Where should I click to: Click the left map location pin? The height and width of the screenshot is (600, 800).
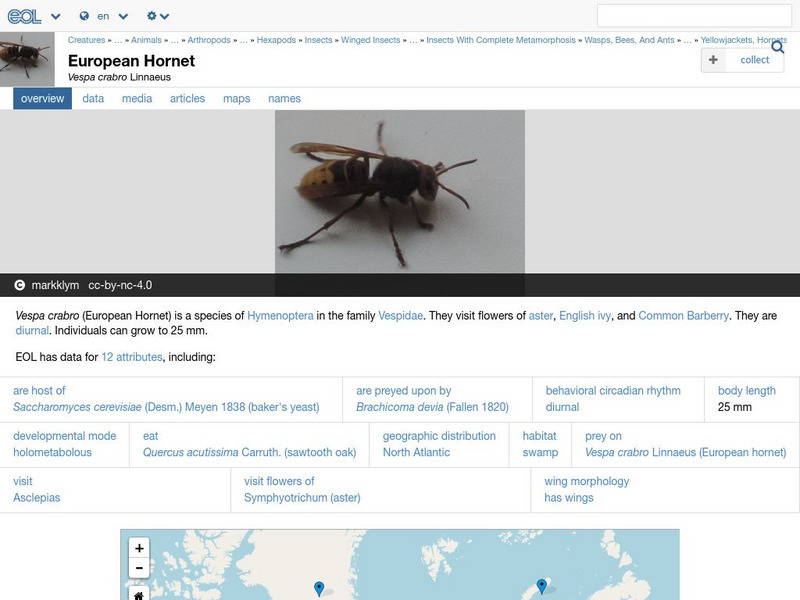point(319,588)
